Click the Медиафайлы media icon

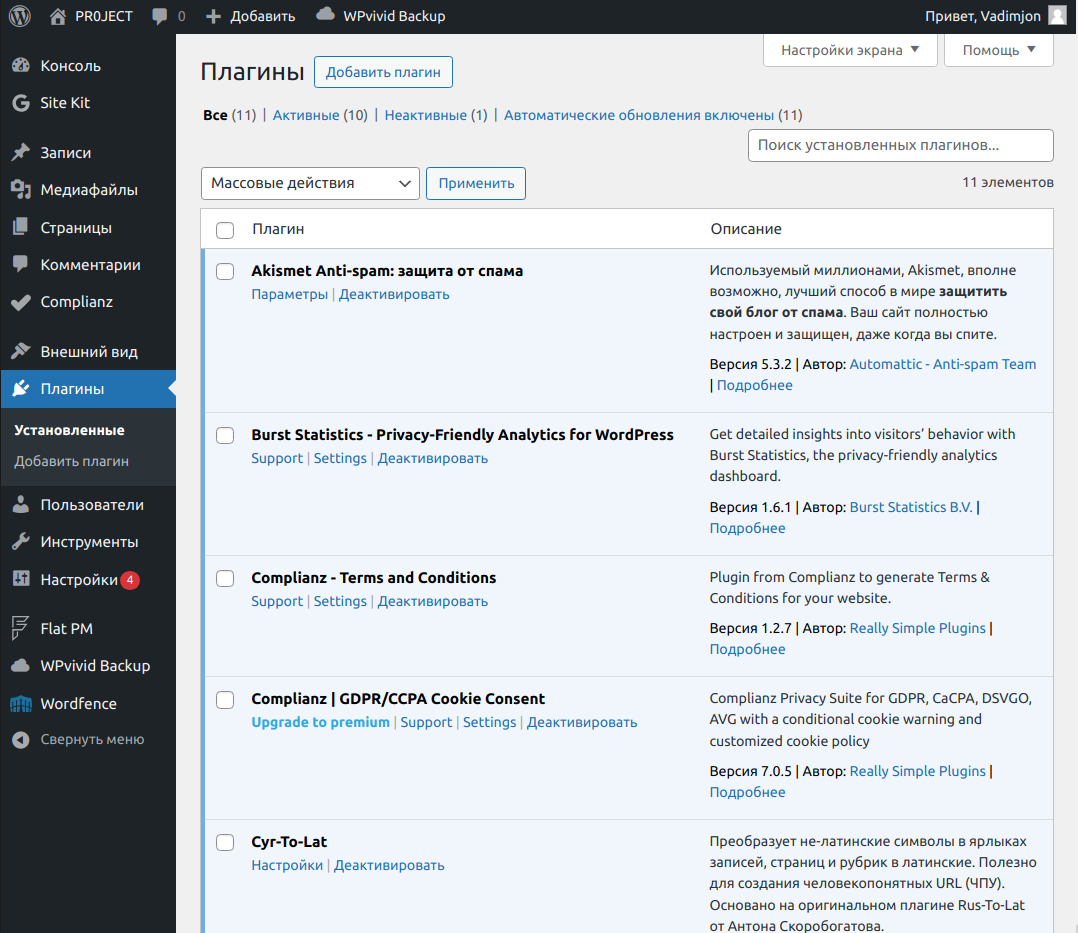(21, 189)
